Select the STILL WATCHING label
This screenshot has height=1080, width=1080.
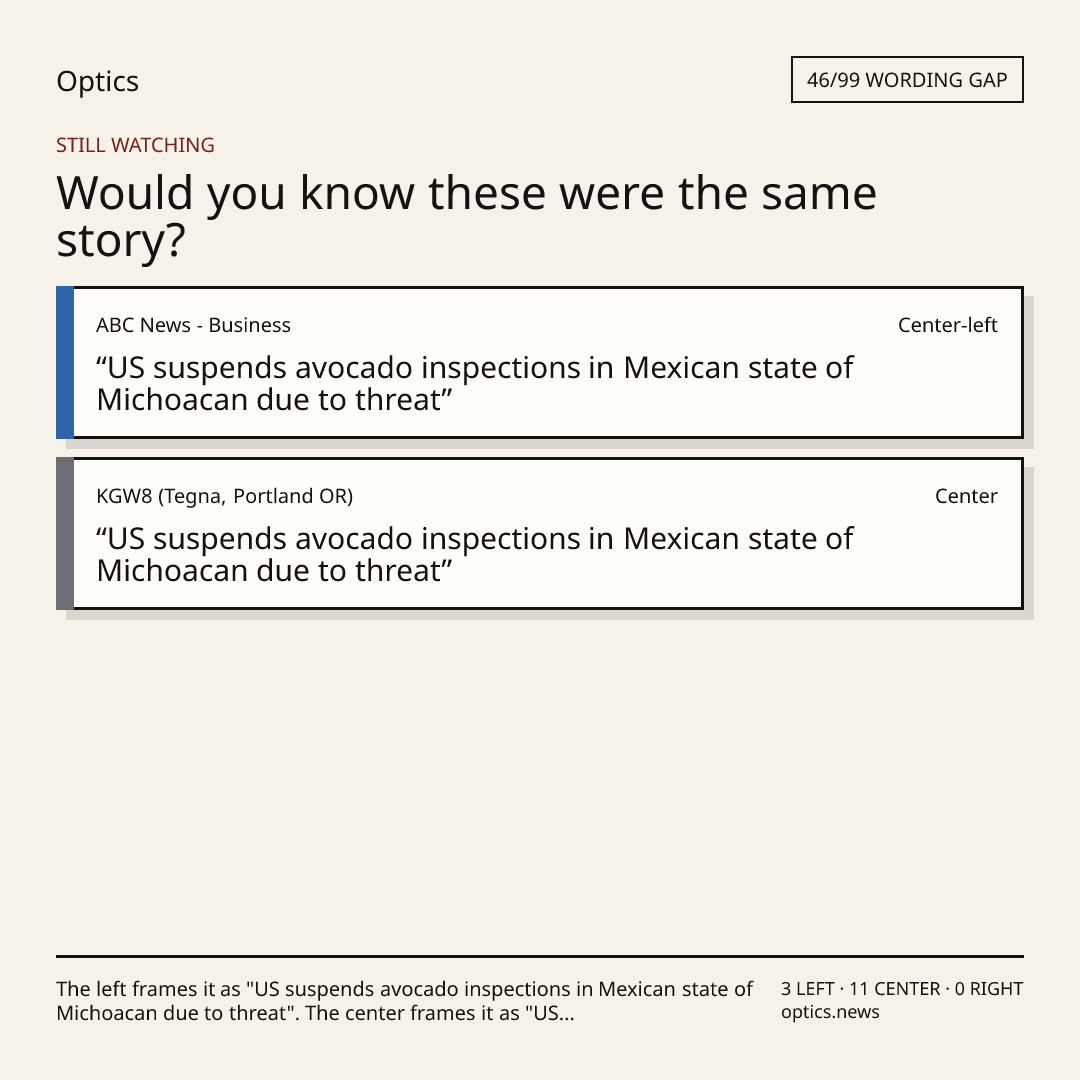pos(135,145)
